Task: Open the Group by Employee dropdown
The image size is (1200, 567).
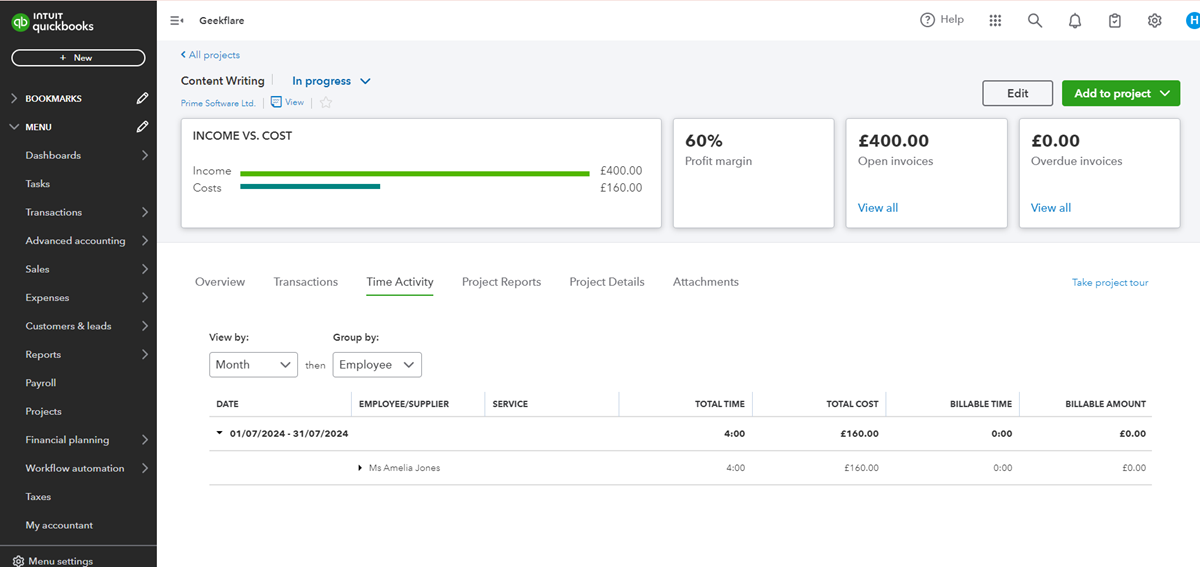Action: tap(377, 365)
